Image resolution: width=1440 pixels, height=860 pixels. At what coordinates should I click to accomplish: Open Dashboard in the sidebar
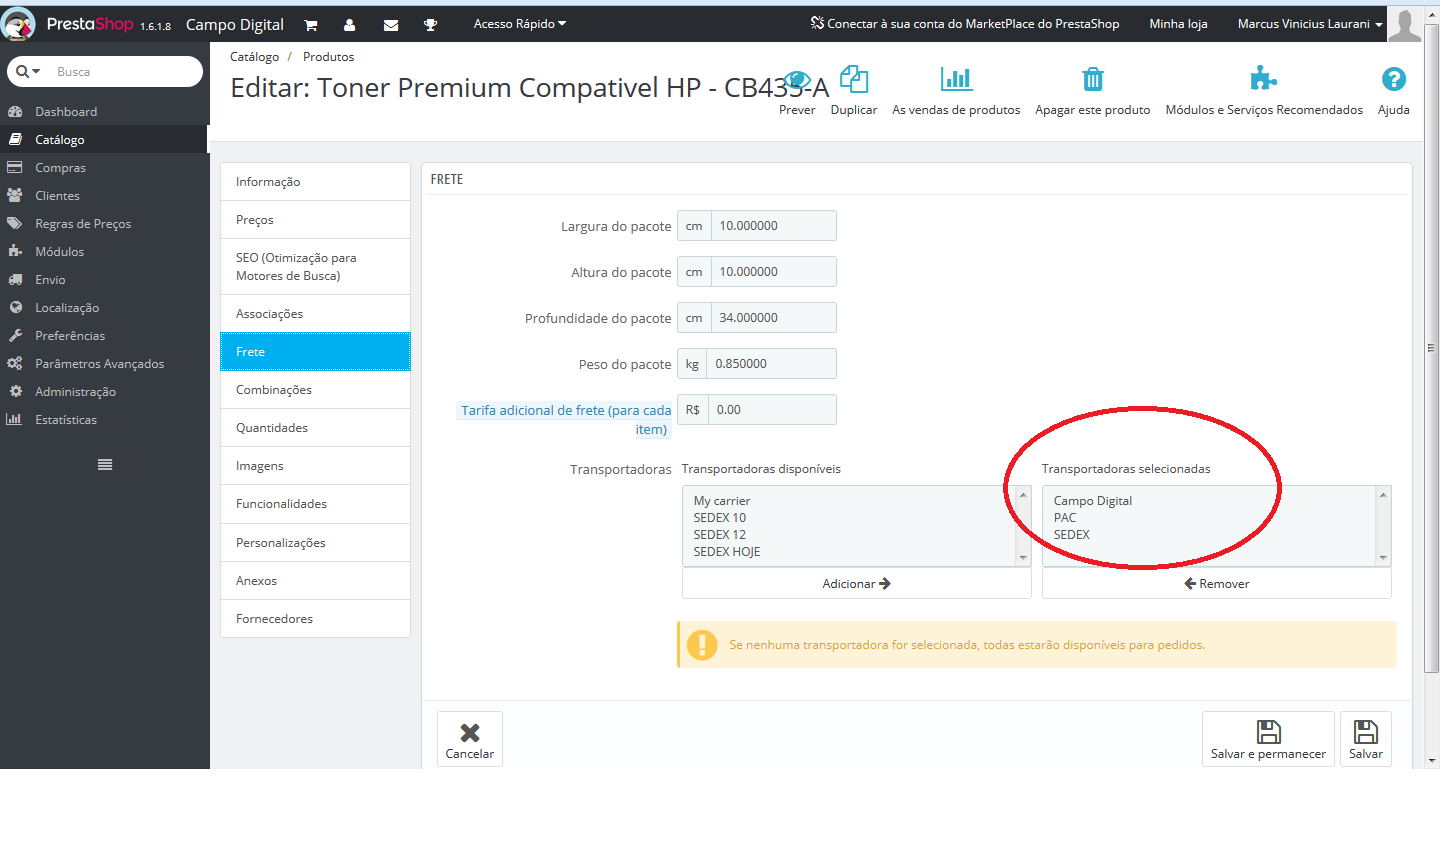pos(104,111)
